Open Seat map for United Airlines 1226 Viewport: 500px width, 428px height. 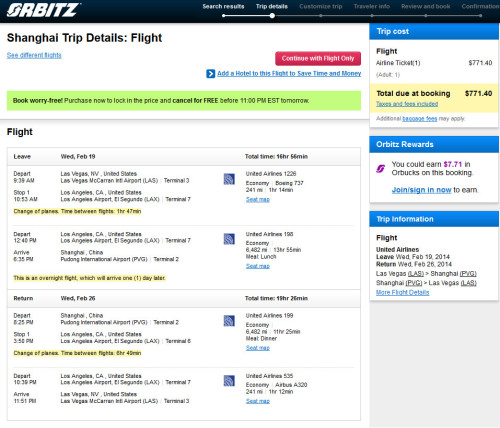pos(258,199)
